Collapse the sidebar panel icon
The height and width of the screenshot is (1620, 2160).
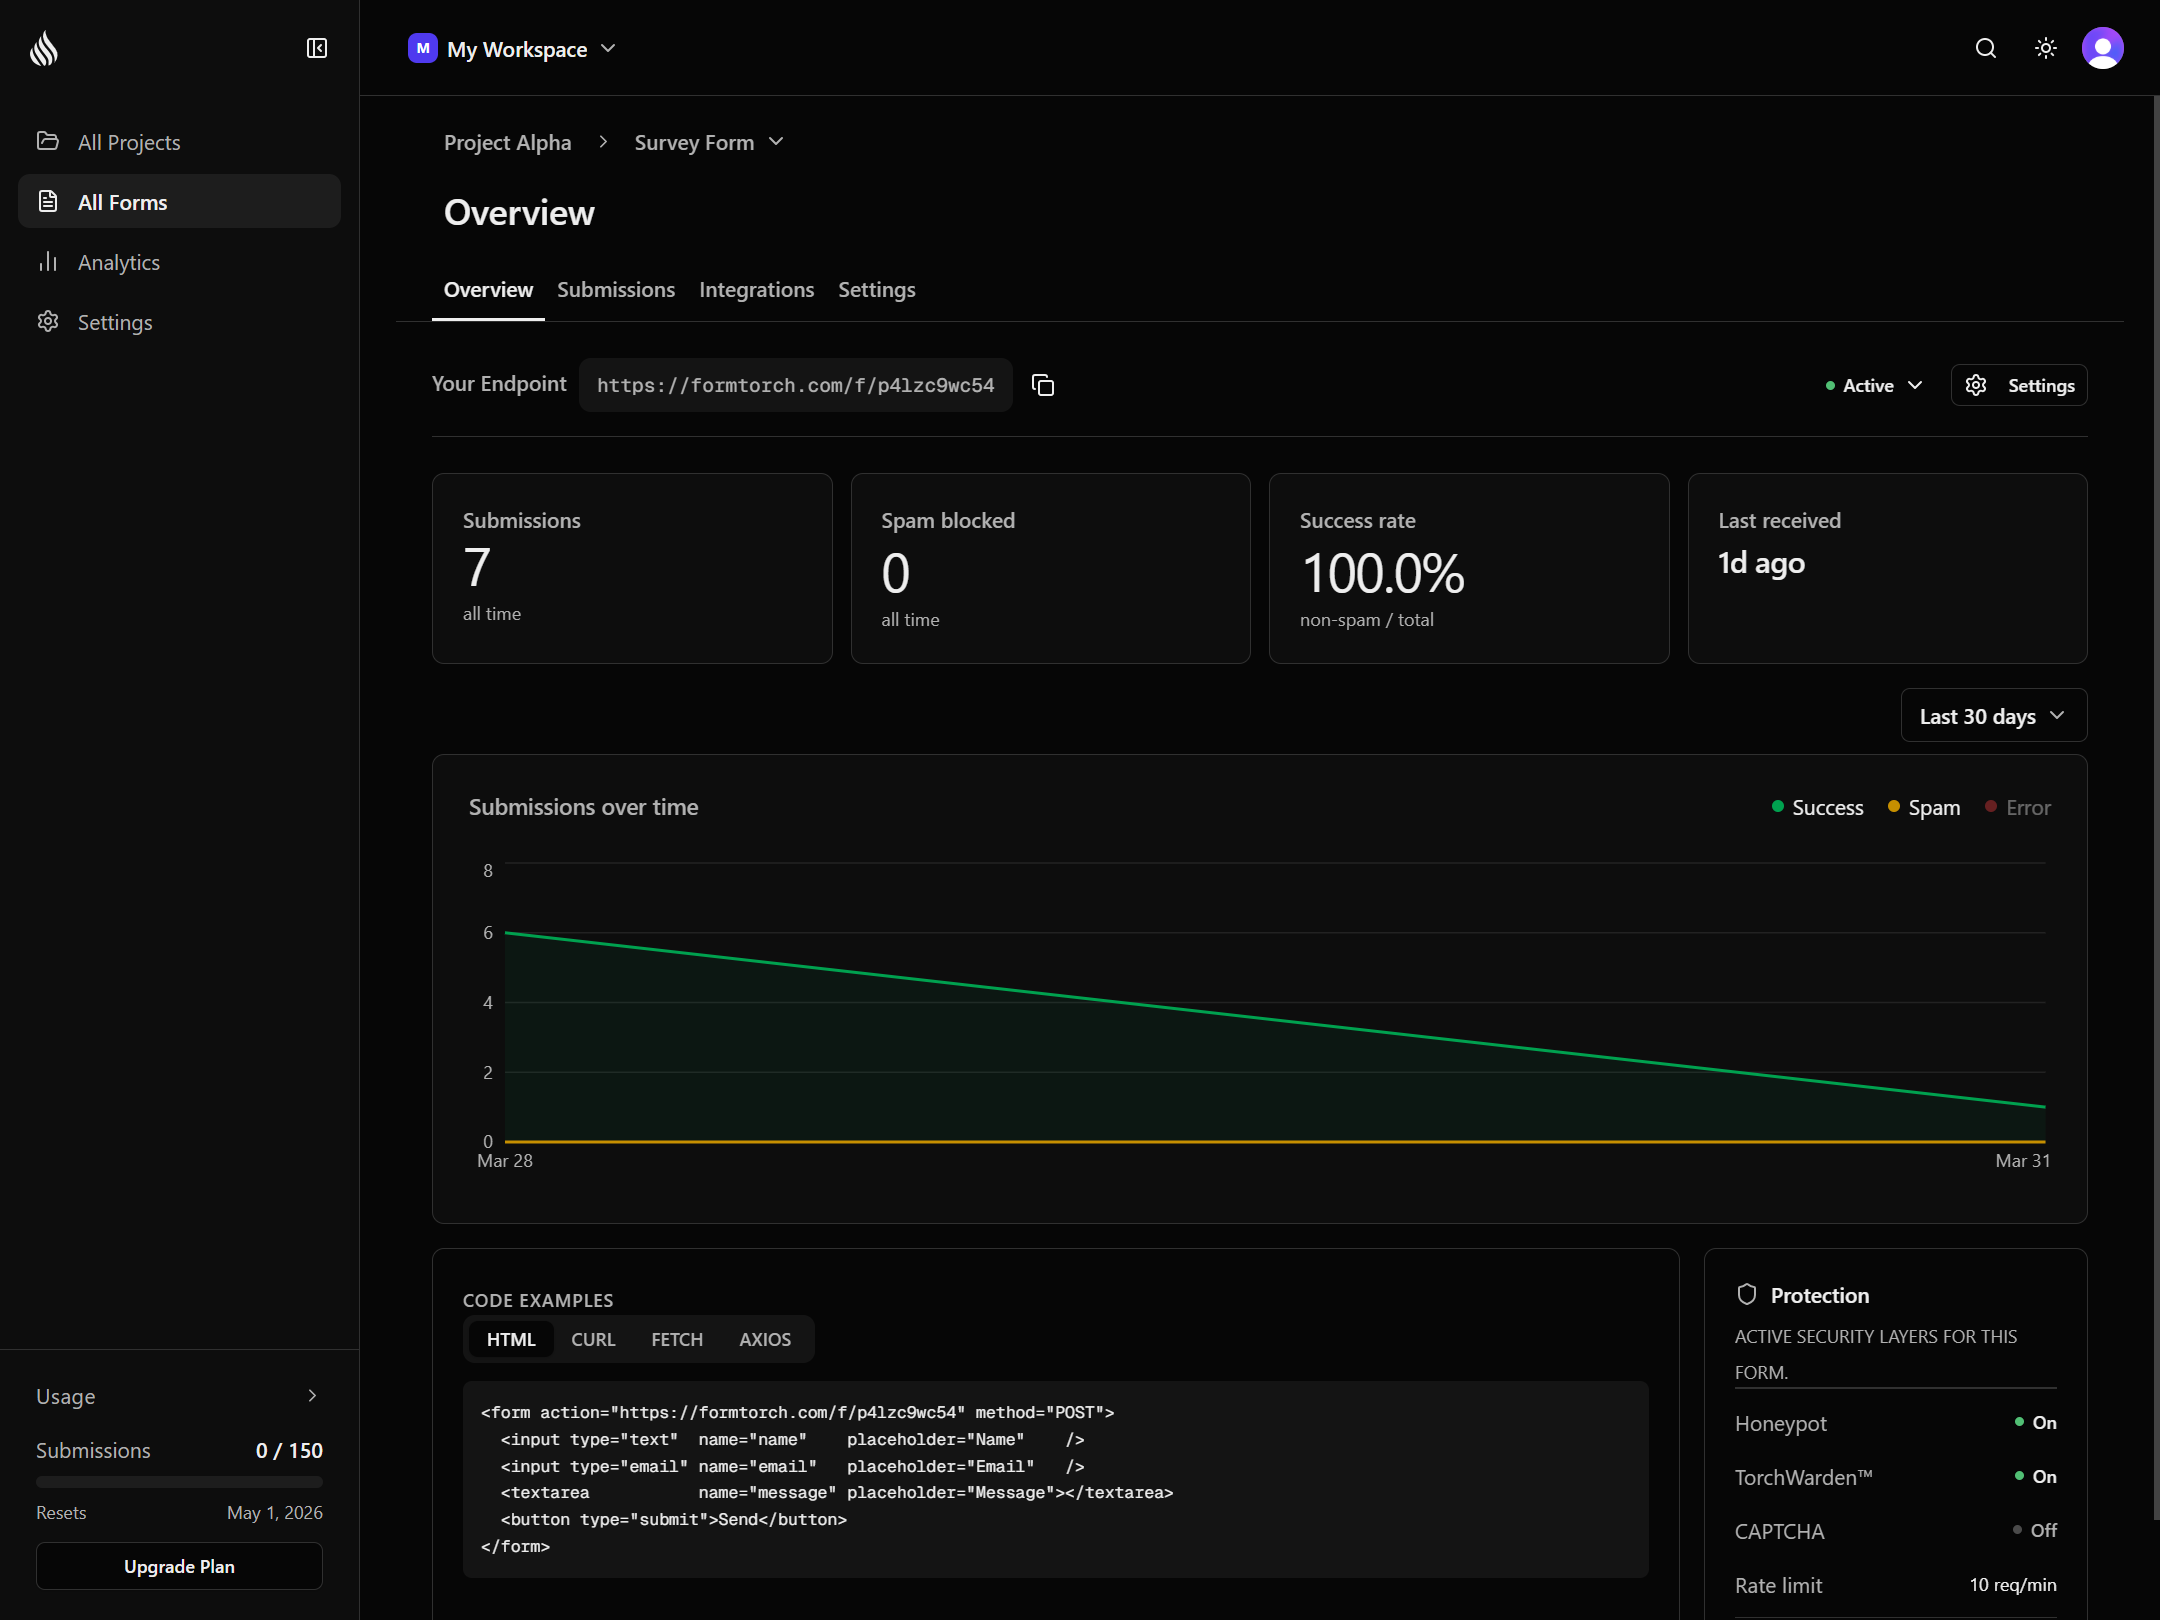(x=317, y=48)
